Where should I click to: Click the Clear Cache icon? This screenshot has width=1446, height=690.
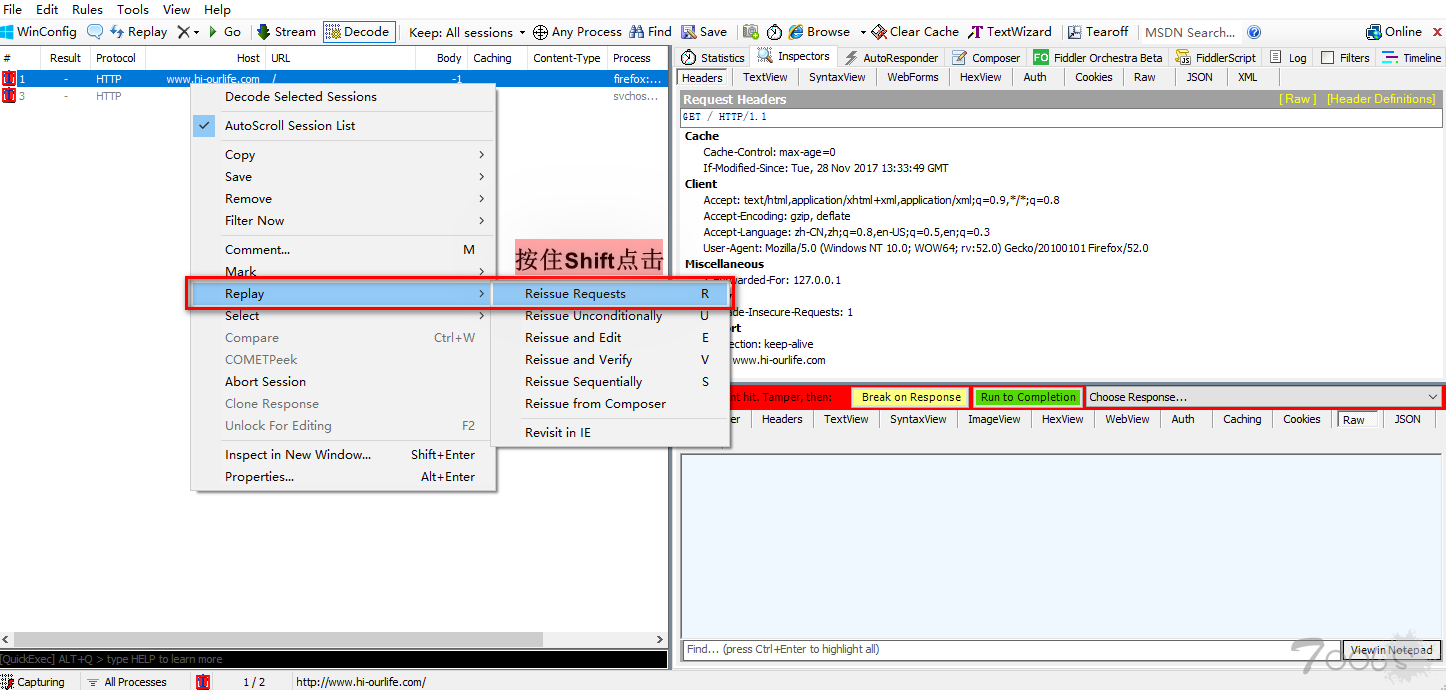coord(879,32)
